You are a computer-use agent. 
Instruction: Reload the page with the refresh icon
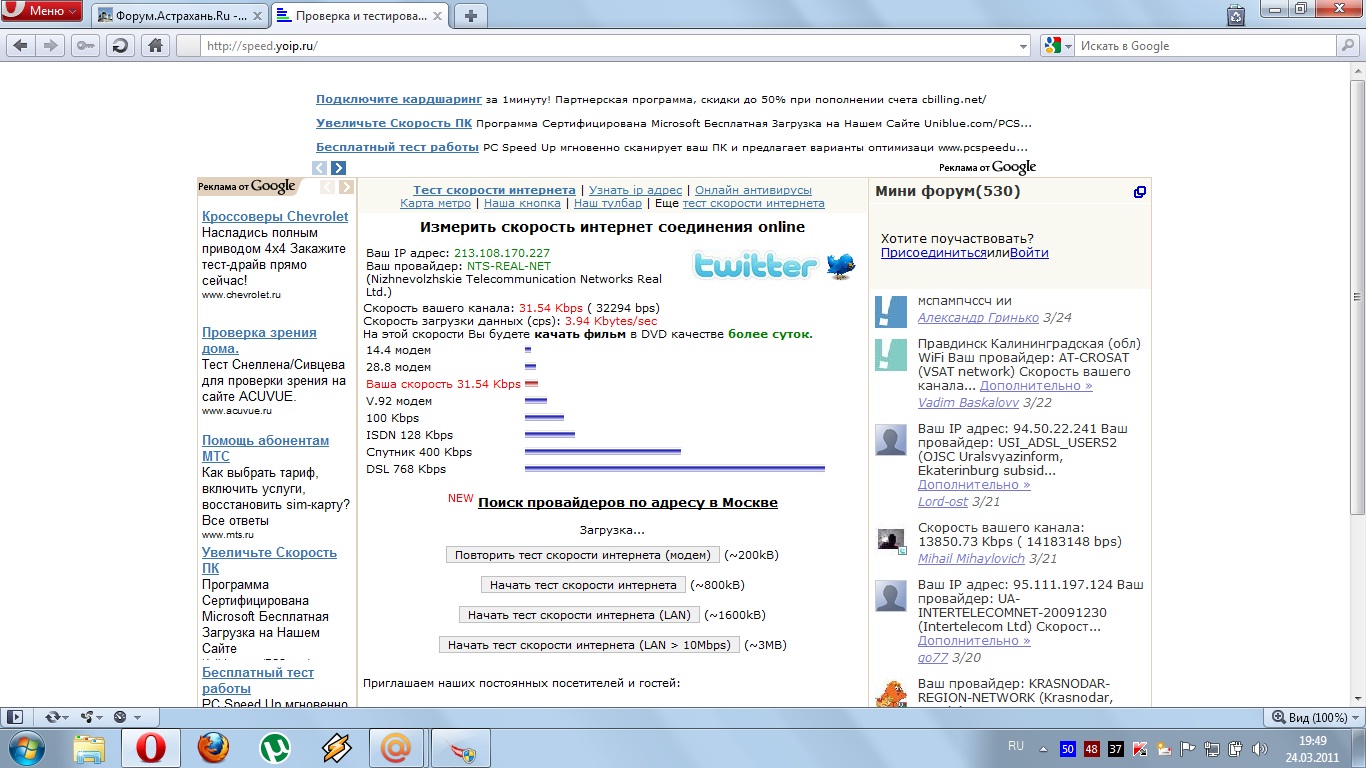[x=120, y=45]
